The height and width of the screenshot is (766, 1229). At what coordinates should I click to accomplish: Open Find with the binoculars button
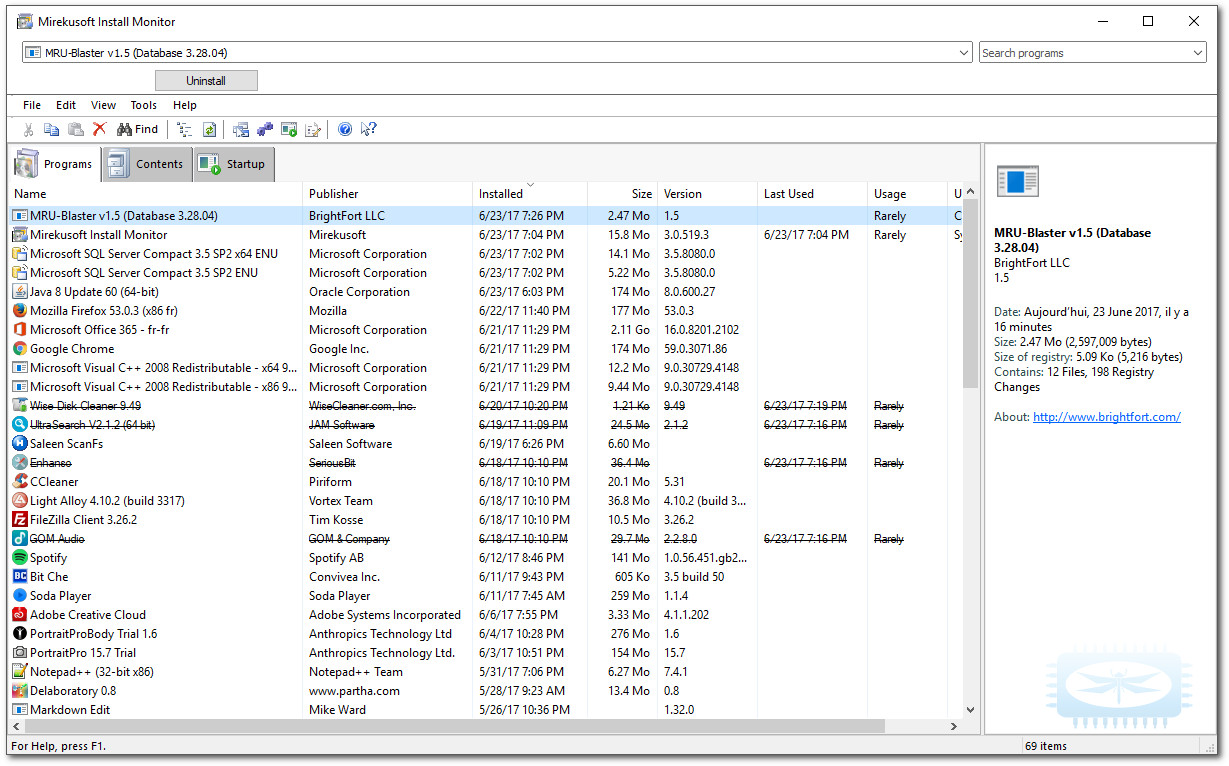[138, 129]
